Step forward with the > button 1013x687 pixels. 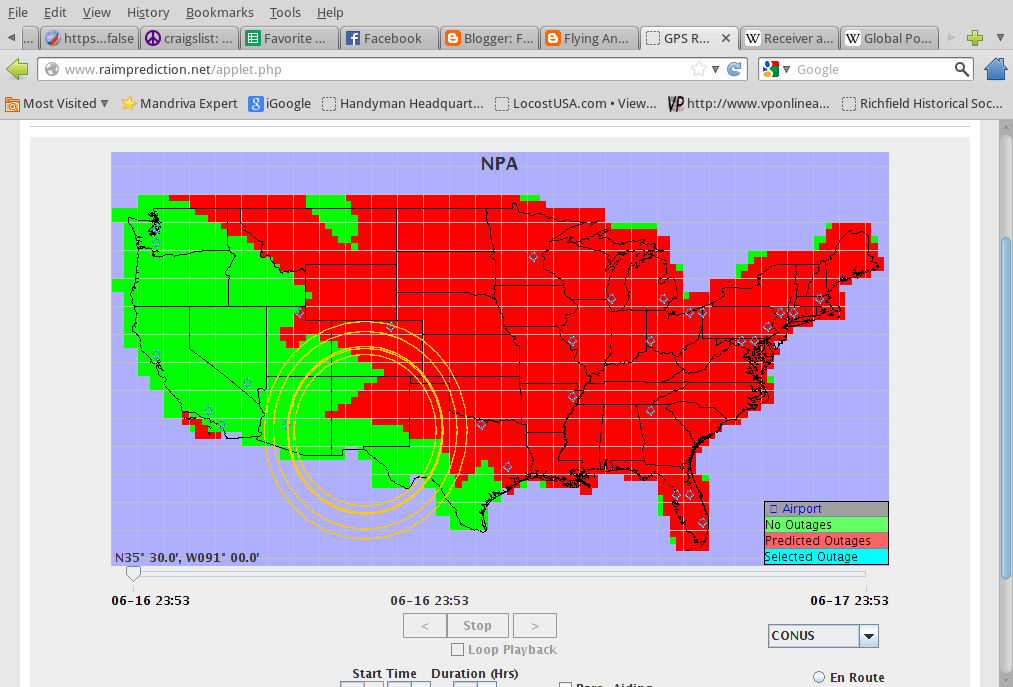535,626
